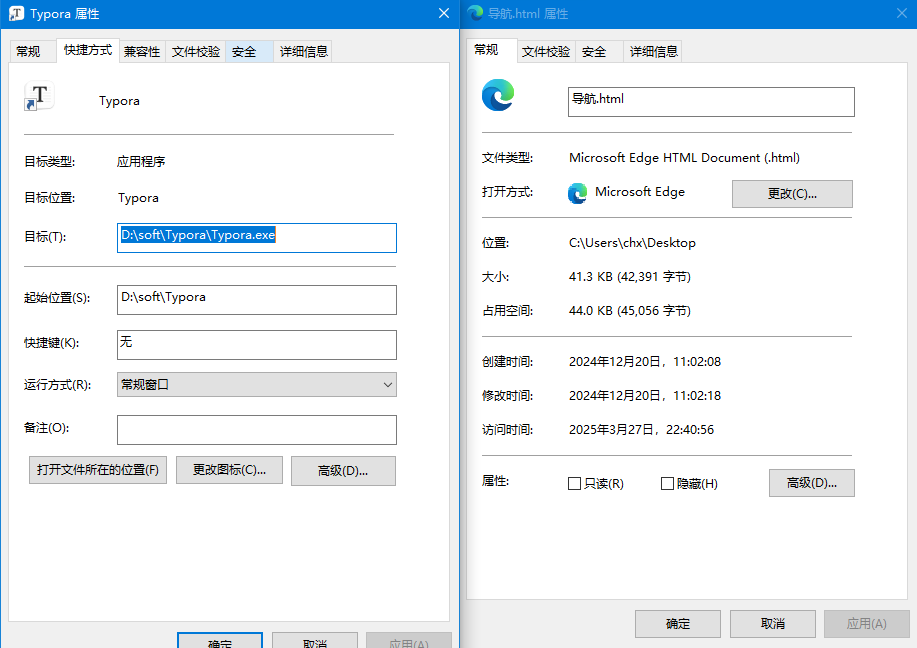Click the 导航.html filename field

(711, 102)
